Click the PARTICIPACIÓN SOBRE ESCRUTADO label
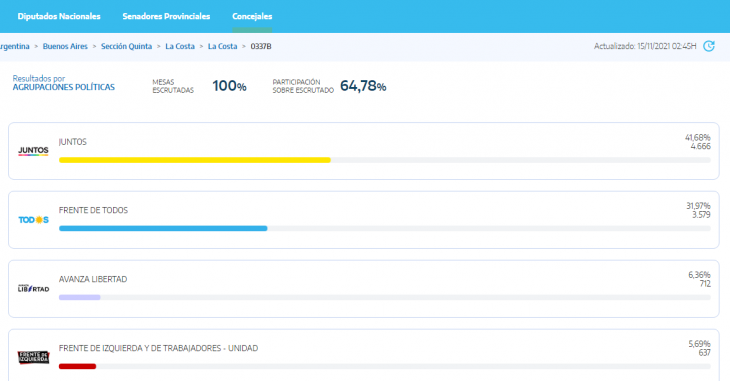Screen dimensions: 730x381 (x=303, y=86)
